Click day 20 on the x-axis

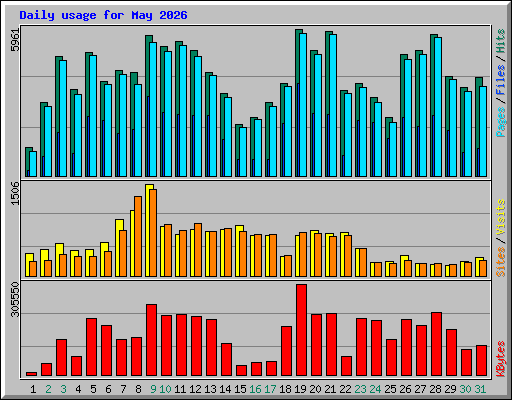315,389
